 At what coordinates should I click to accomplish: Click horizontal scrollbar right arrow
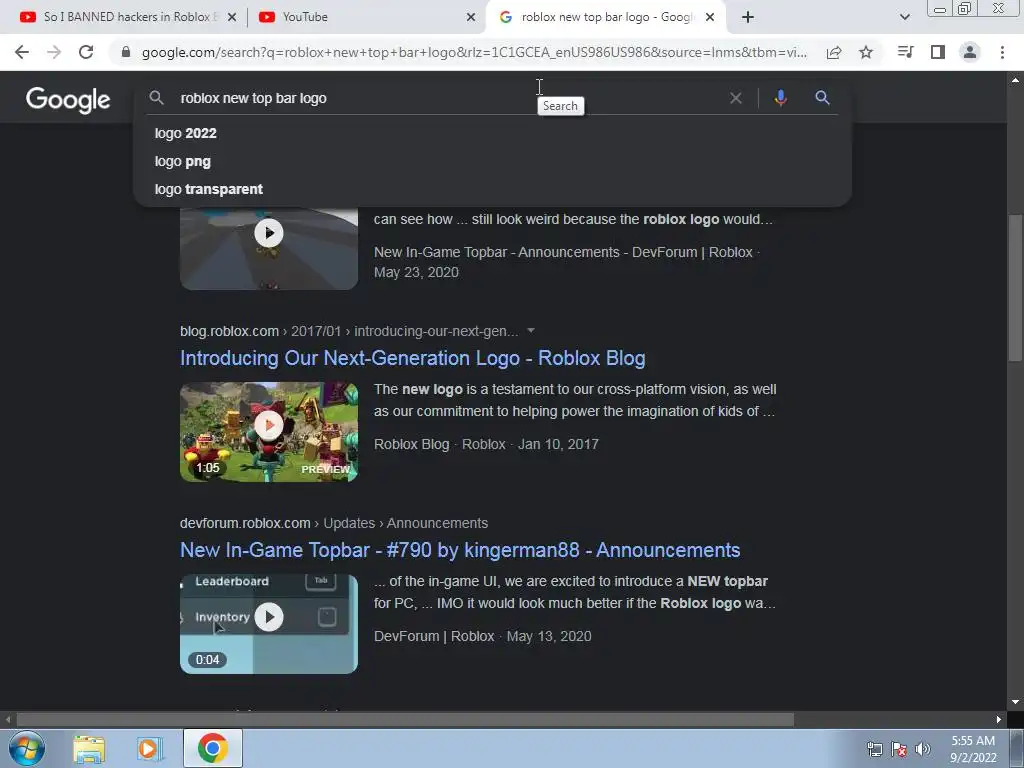click(x=999, y=720)
